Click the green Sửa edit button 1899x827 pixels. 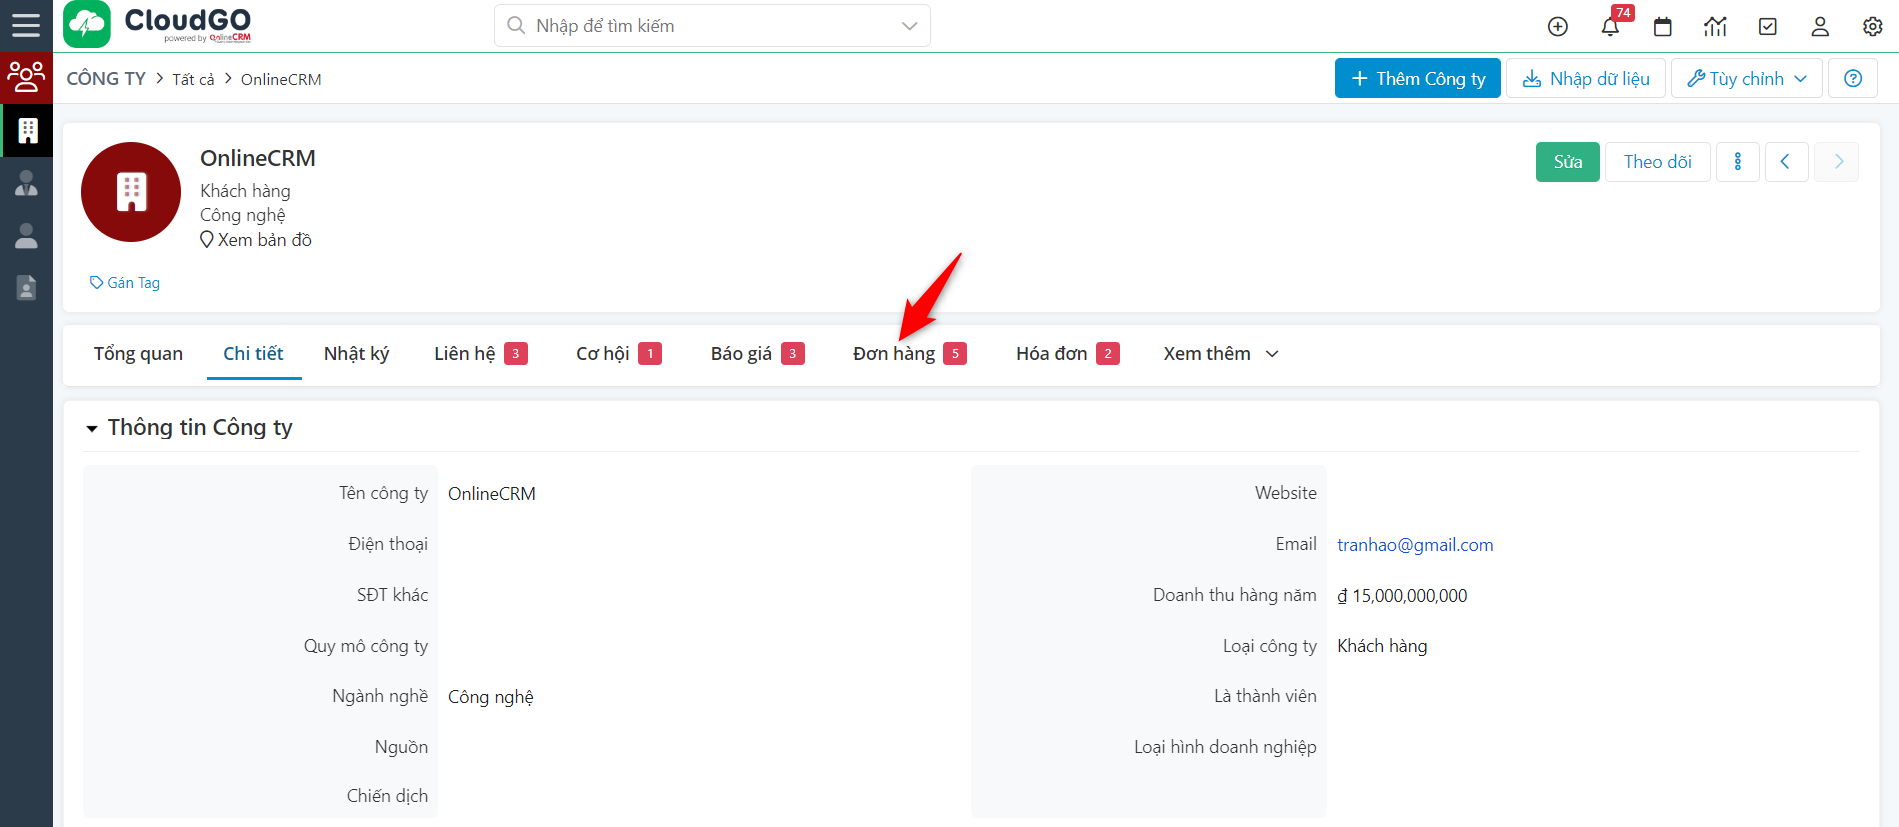coord(1567,162)
